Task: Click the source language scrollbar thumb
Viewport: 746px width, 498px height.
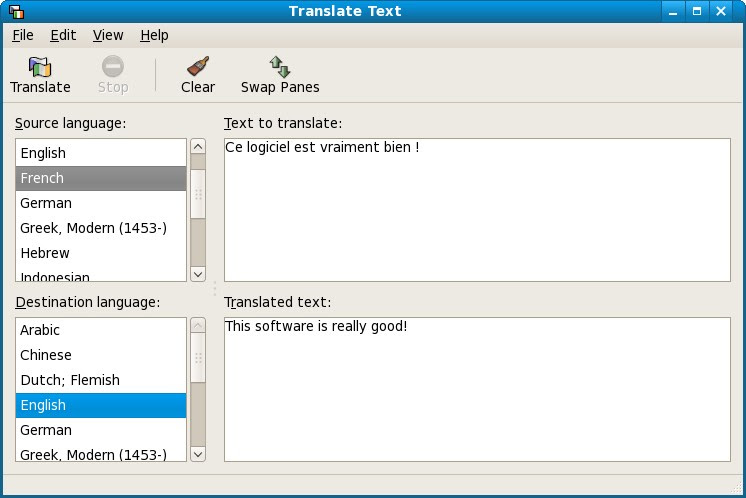Action: (x=198, y=194)
